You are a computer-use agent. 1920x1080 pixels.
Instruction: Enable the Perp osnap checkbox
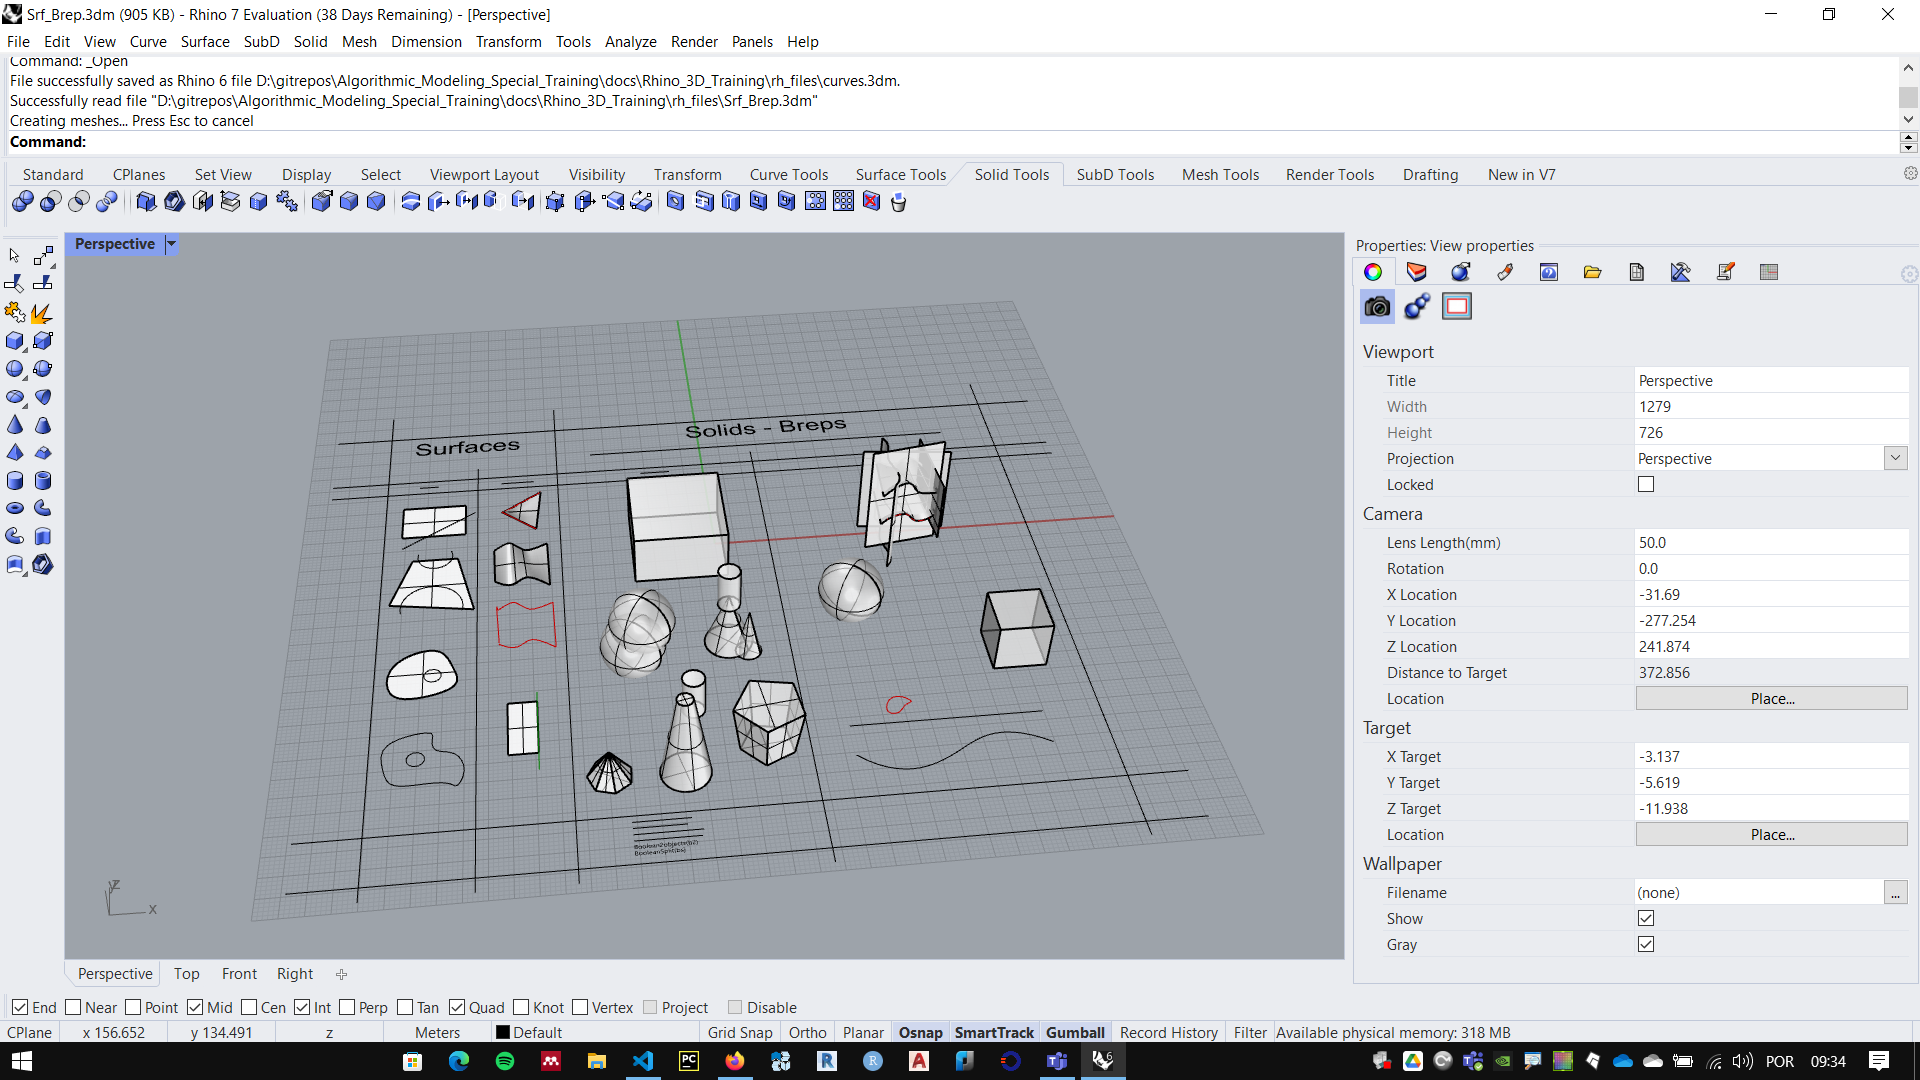click(347, 1008)
